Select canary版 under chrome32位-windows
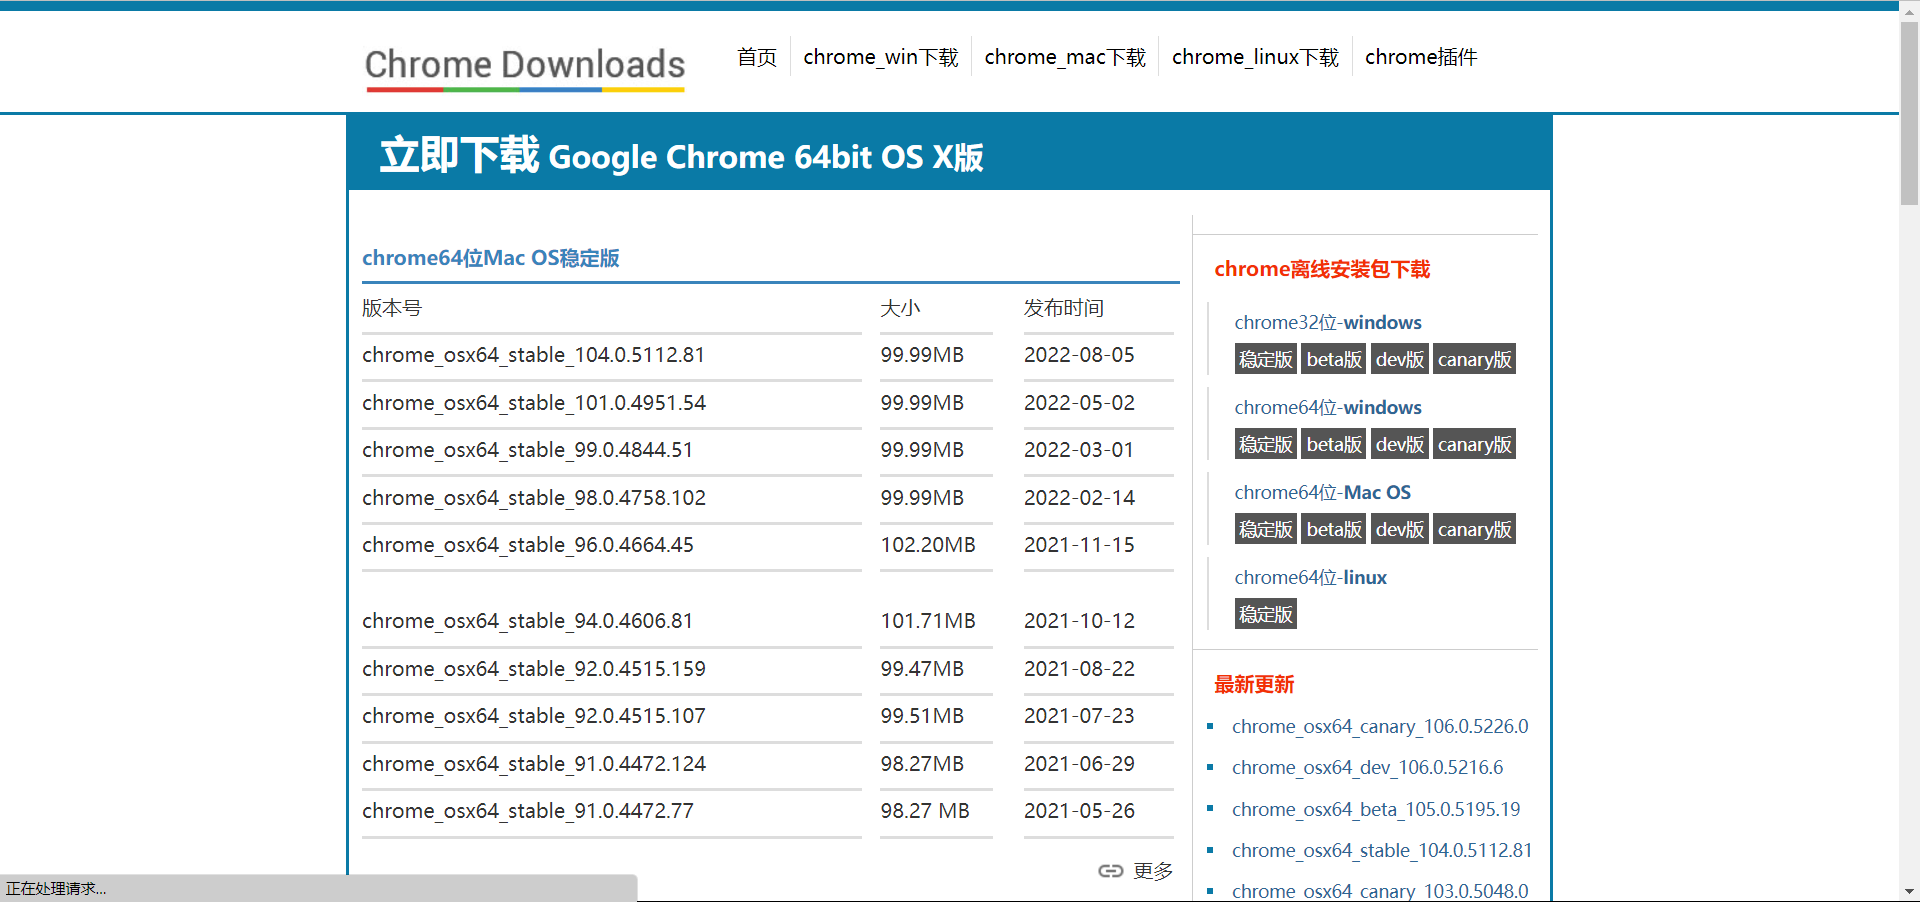The height and width of the screenshot is (902, 1920). [x=1474, y=359]
